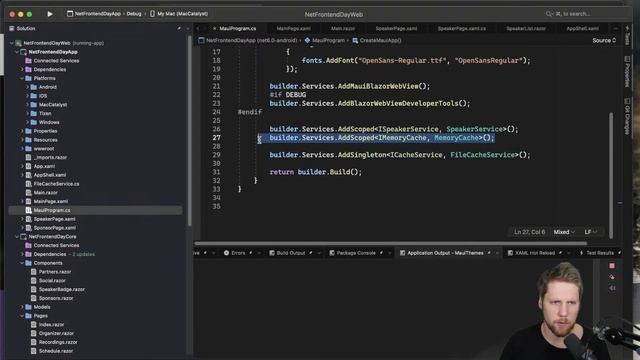Switch to the SpeakerPage.xaml.cs tab
Viewport: 640px width, 360px height.
pos(462,29)
